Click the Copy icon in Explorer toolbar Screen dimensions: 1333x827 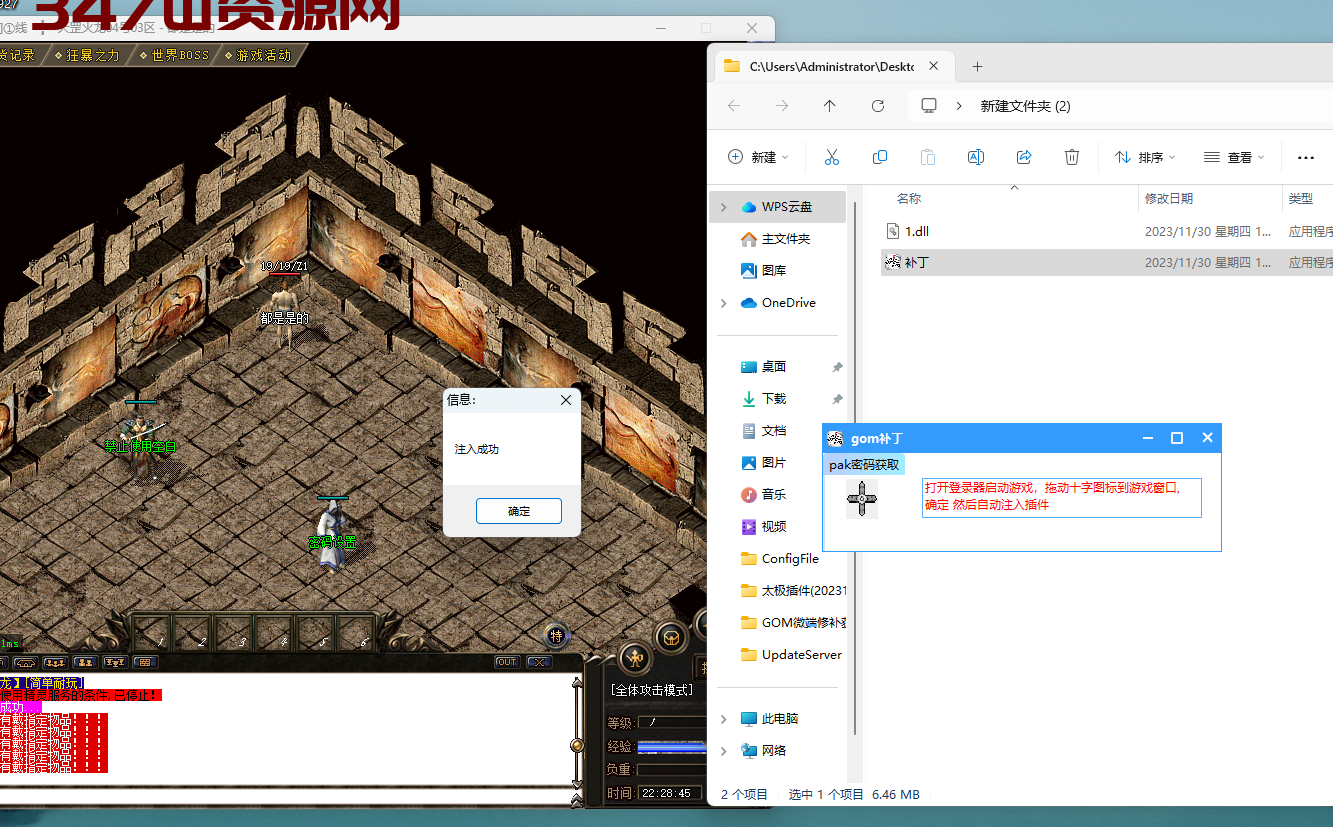[x=880, y=157]
